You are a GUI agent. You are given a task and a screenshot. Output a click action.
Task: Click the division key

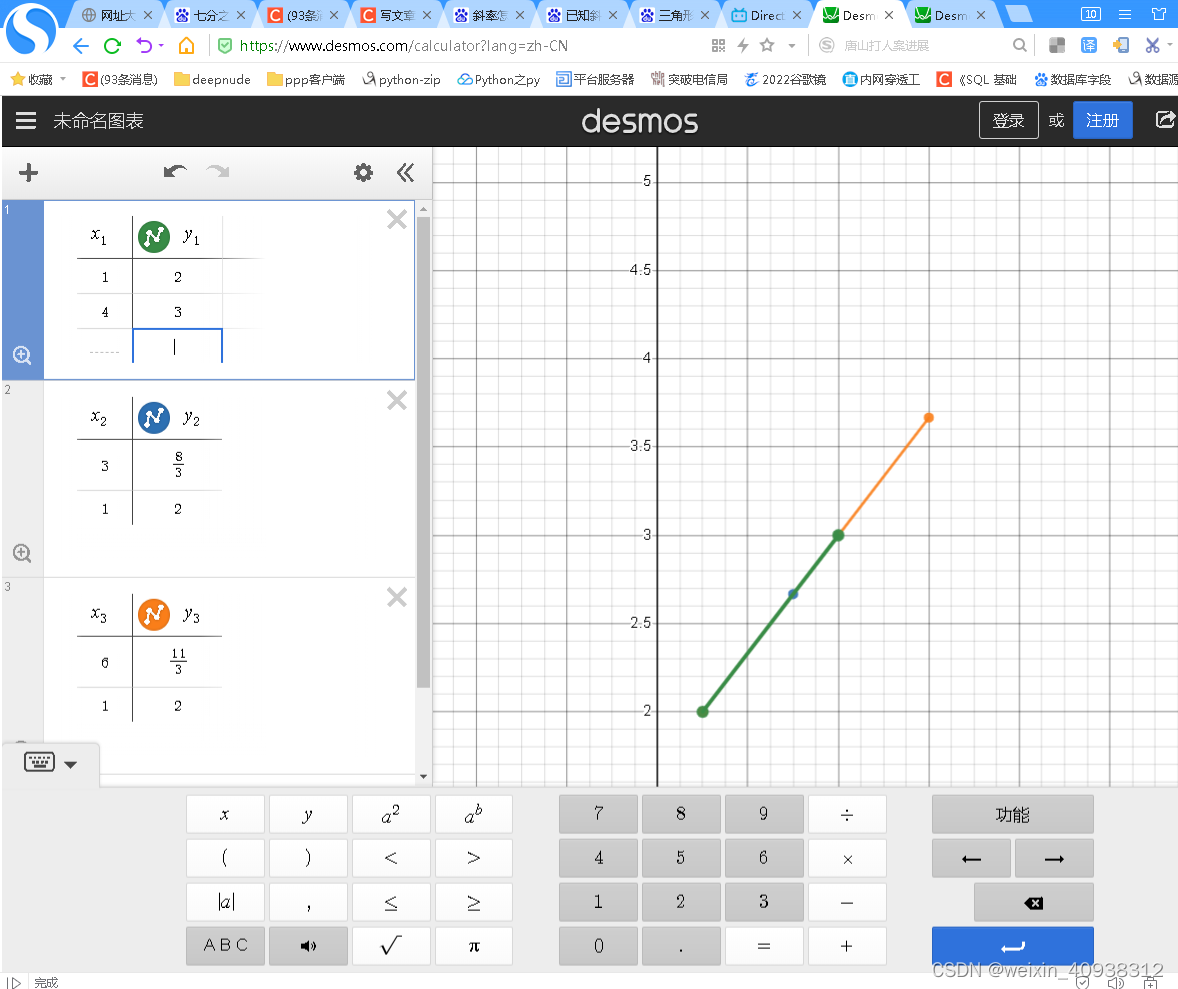click(x=847, y=815)
